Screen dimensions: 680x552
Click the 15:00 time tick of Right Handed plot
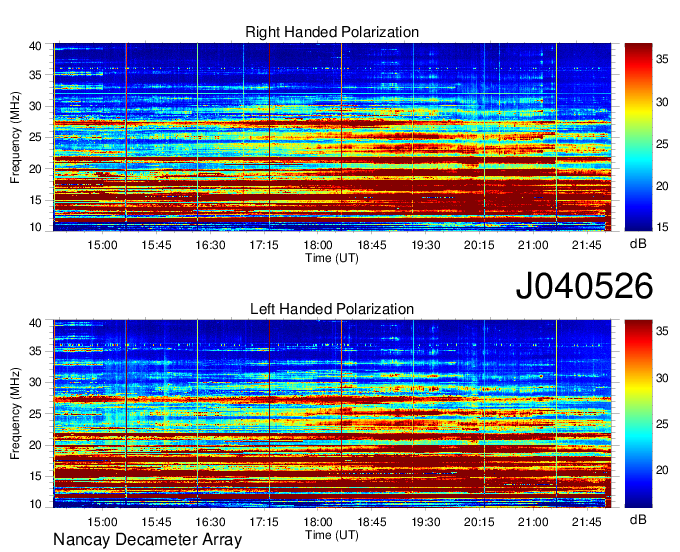pyautogui.click(x=102, y=245)
